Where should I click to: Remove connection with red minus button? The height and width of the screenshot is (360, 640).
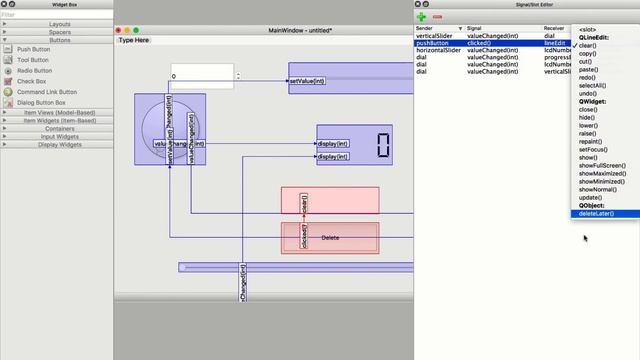click(x=437, y=17)
